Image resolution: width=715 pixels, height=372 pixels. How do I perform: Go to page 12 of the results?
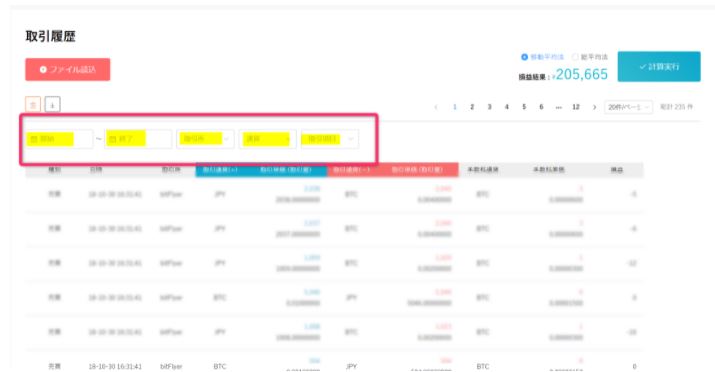[x=576, y=107]
